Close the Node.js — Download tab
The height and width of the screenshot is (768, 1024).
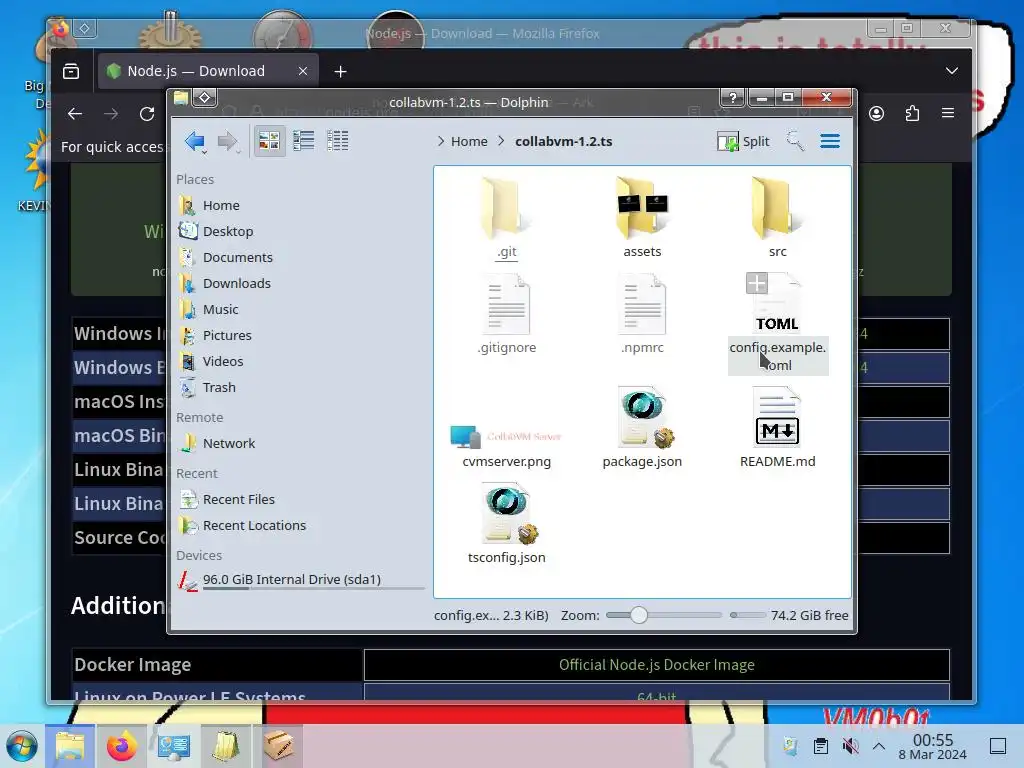point(302,71)
